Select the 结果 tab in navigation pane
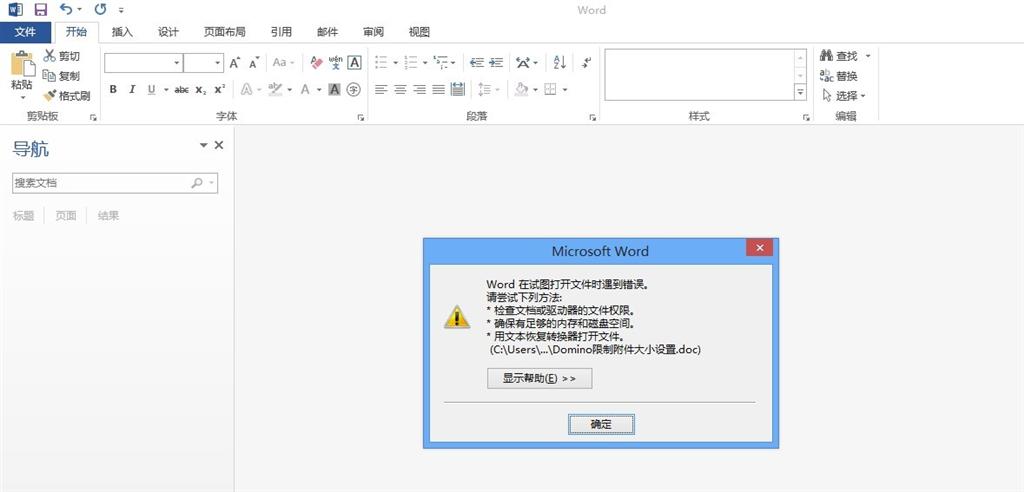 click(x=108, y=216)
